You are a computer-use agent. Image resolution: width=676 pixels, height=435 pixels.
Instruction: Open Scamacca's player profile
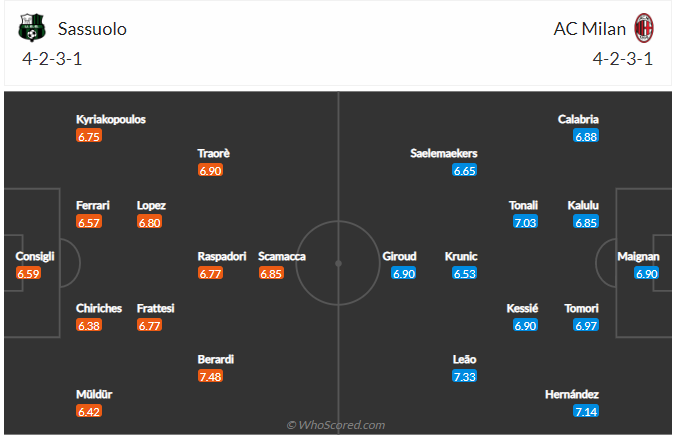tap(282, 256)
